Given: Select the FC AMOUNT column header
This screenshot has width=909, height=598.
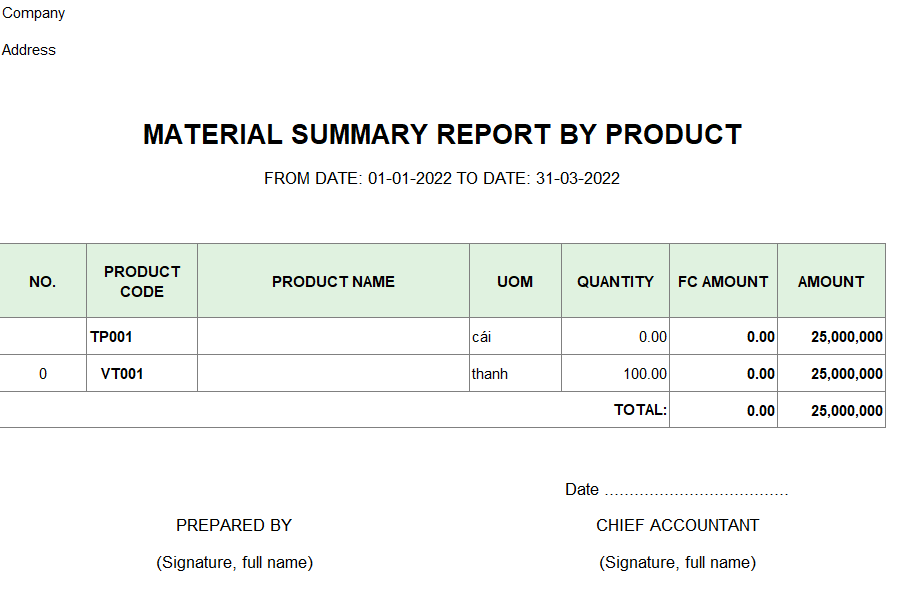Looking at the screenshot, I should pyautogui.click(x=723, y=281).
